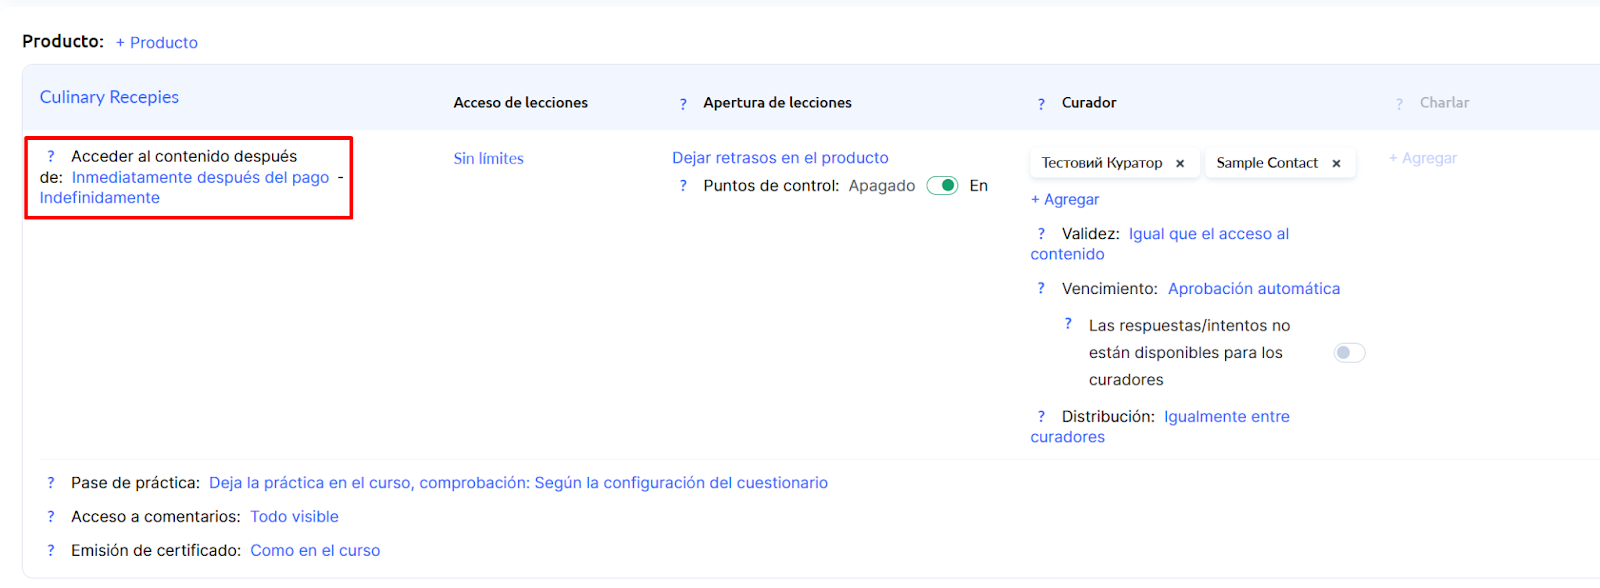
Task: Click help icon beside Curador header
Action: click(1041, 104)
